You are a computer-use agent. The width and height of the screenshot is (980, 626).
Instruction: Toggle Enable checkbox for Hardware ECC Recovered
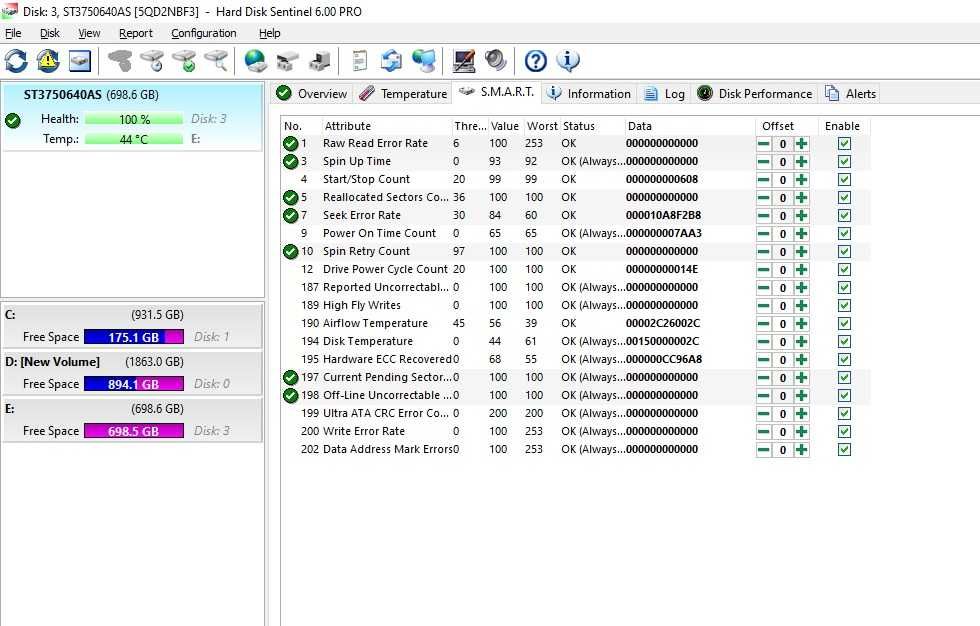click(844, 360)
